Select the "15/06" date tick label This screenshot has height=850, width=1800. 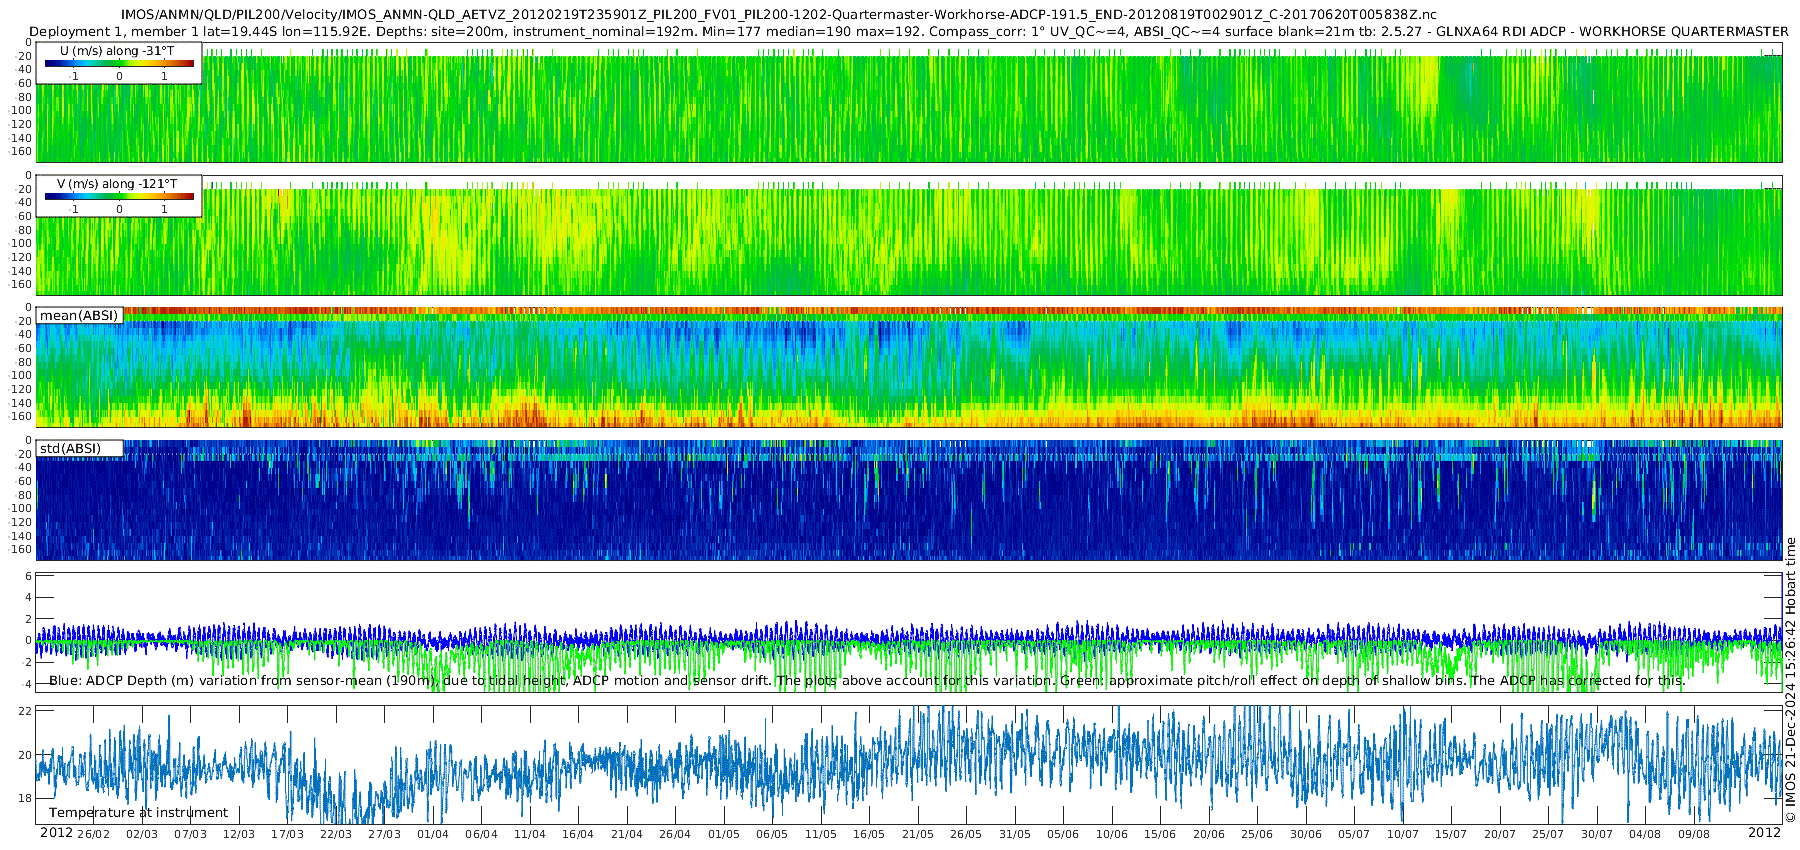pos(1160,835)
